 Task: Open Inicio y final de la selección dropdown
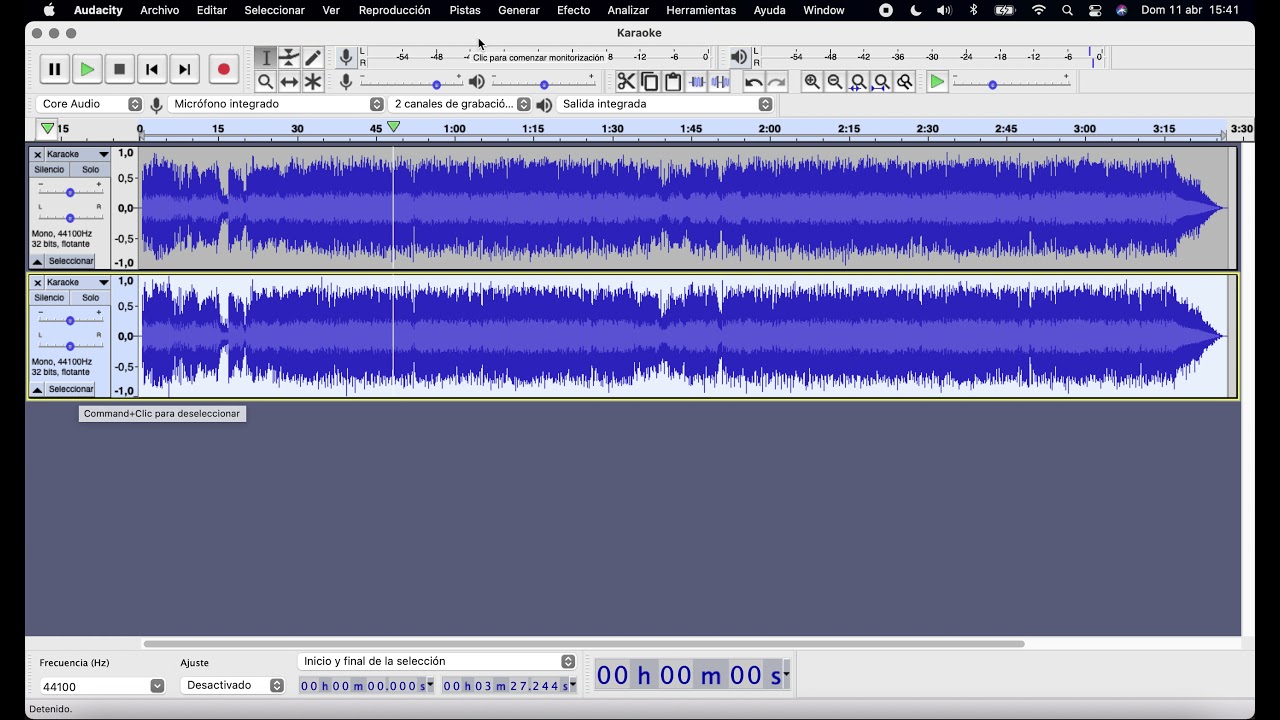[x=437, y=662]
